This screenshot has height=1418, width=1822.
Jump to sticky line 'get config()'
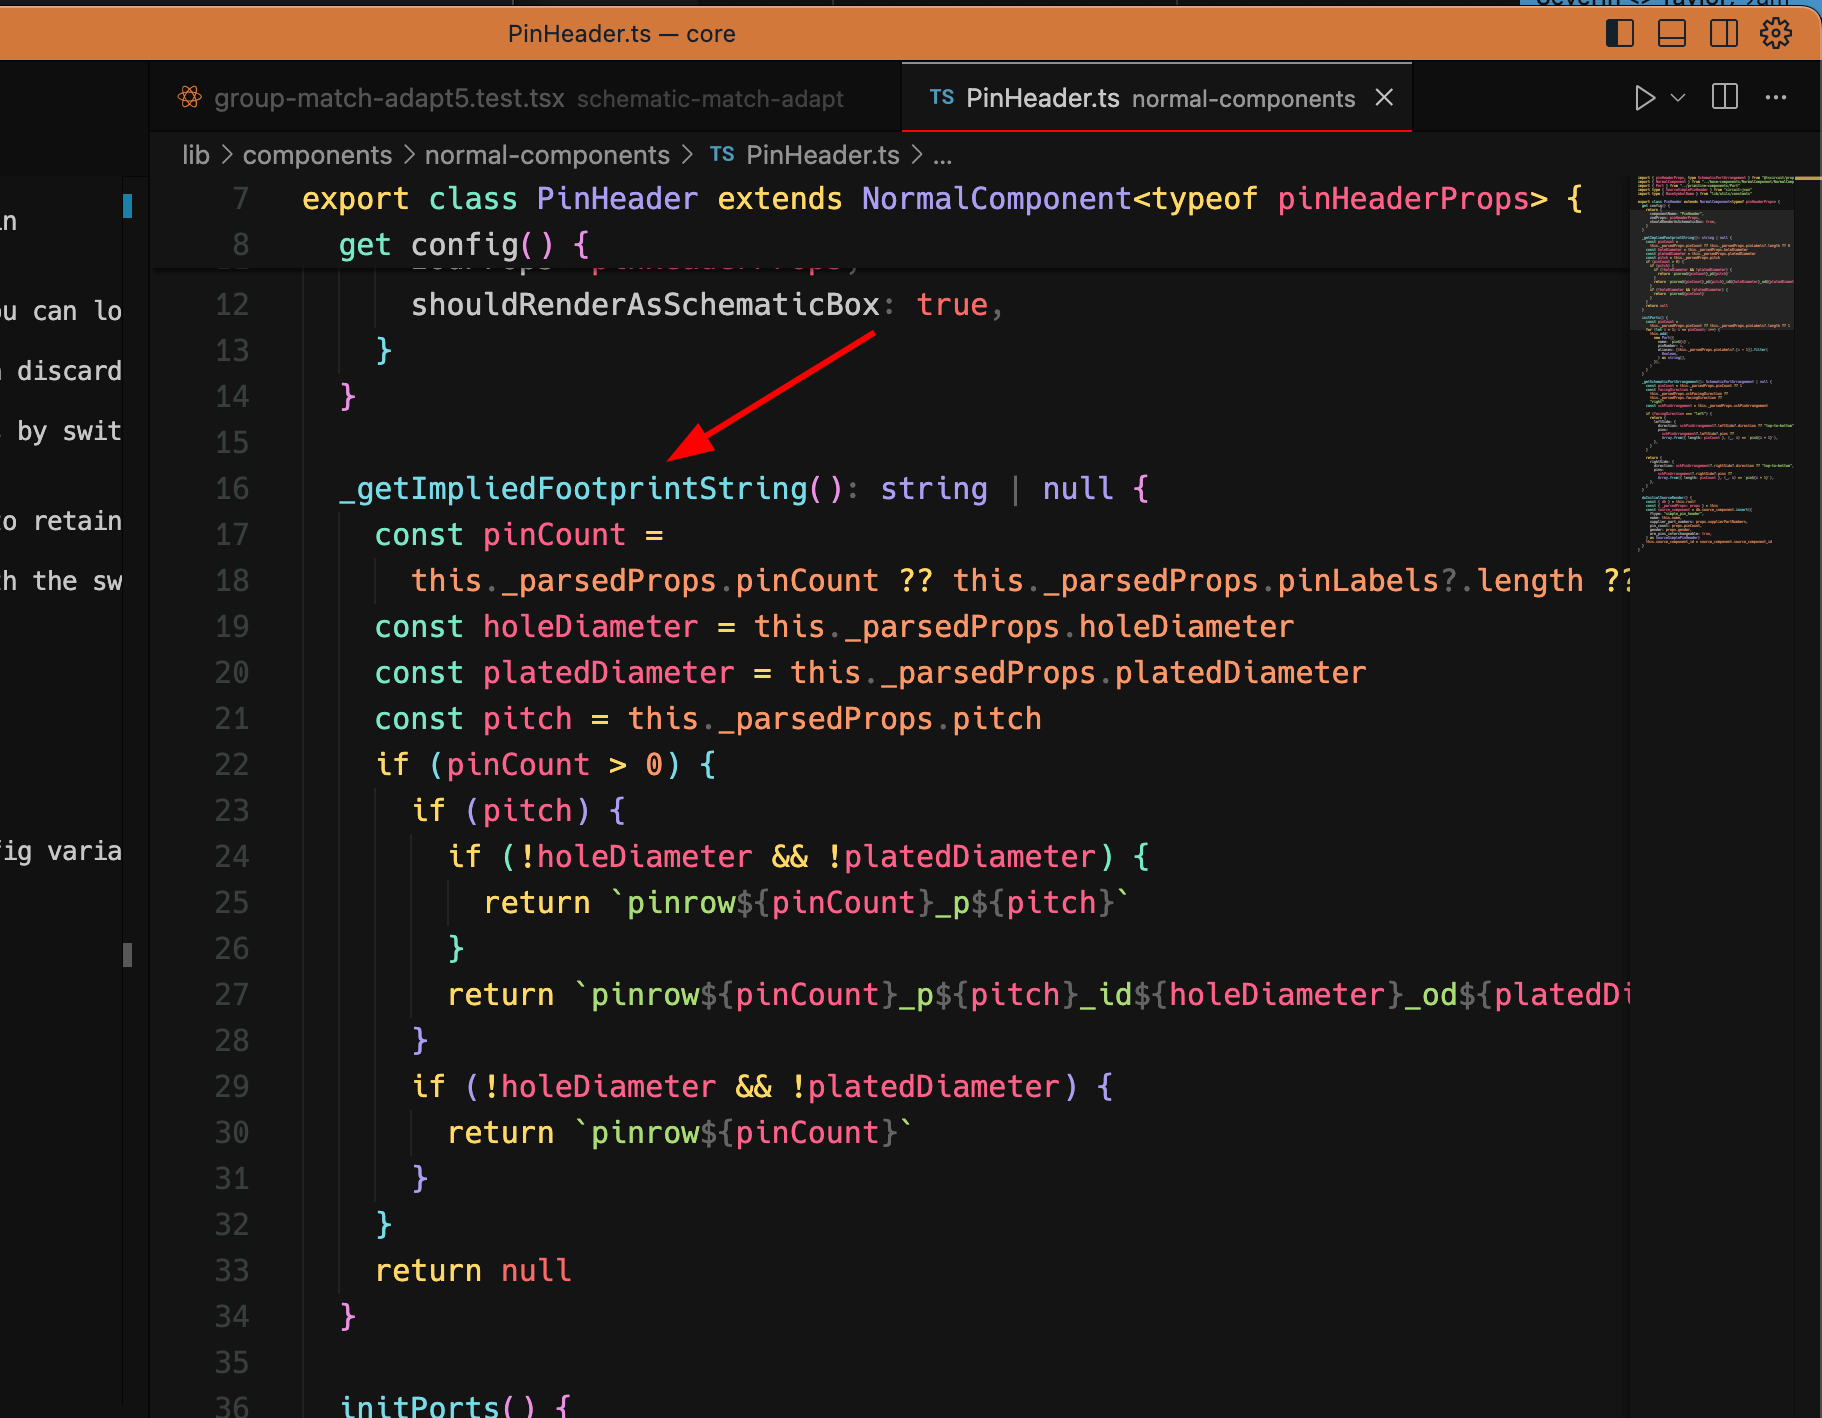tap(464, 245)
